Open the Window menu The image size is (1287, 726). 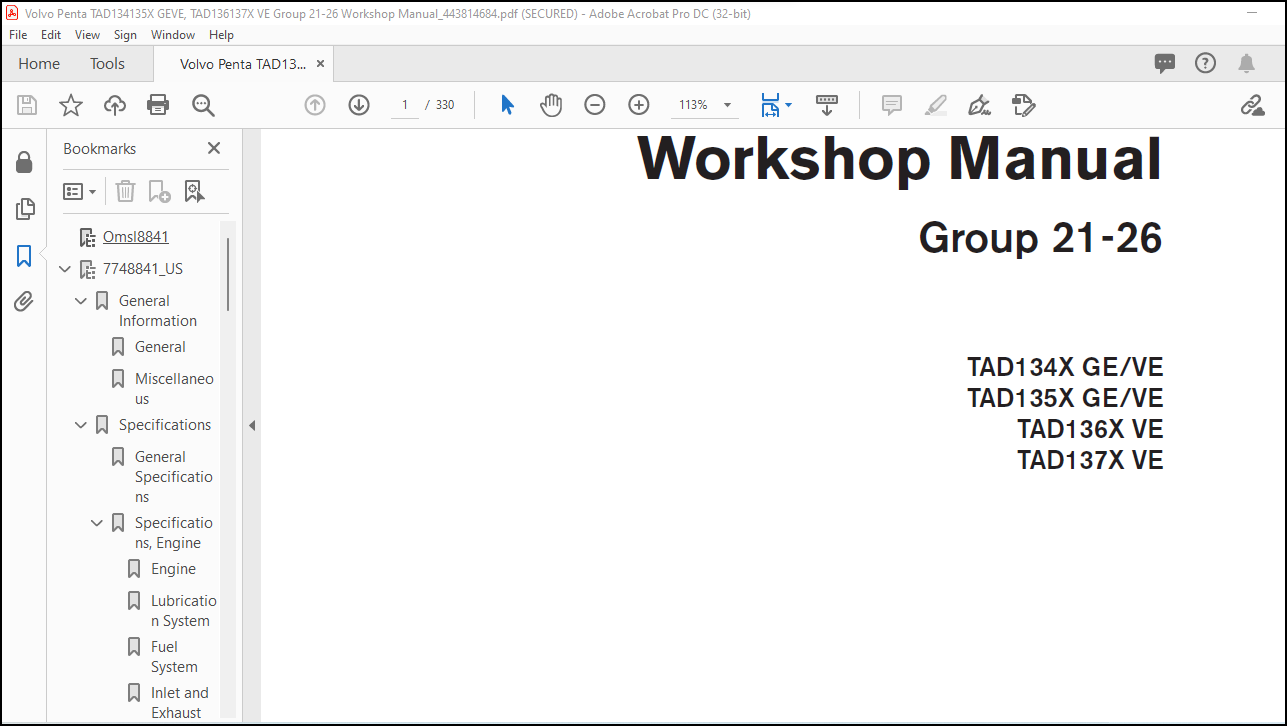[173, 34]
